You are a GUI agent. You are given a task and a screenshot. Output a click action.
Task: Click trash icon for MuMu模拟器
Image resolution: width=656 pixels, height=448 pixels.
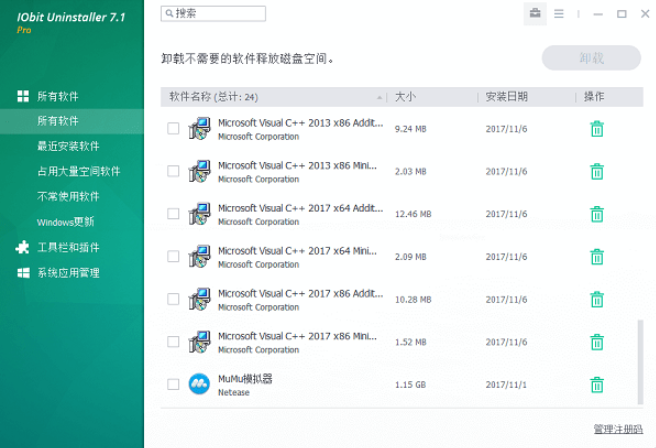tap(597, 385)
